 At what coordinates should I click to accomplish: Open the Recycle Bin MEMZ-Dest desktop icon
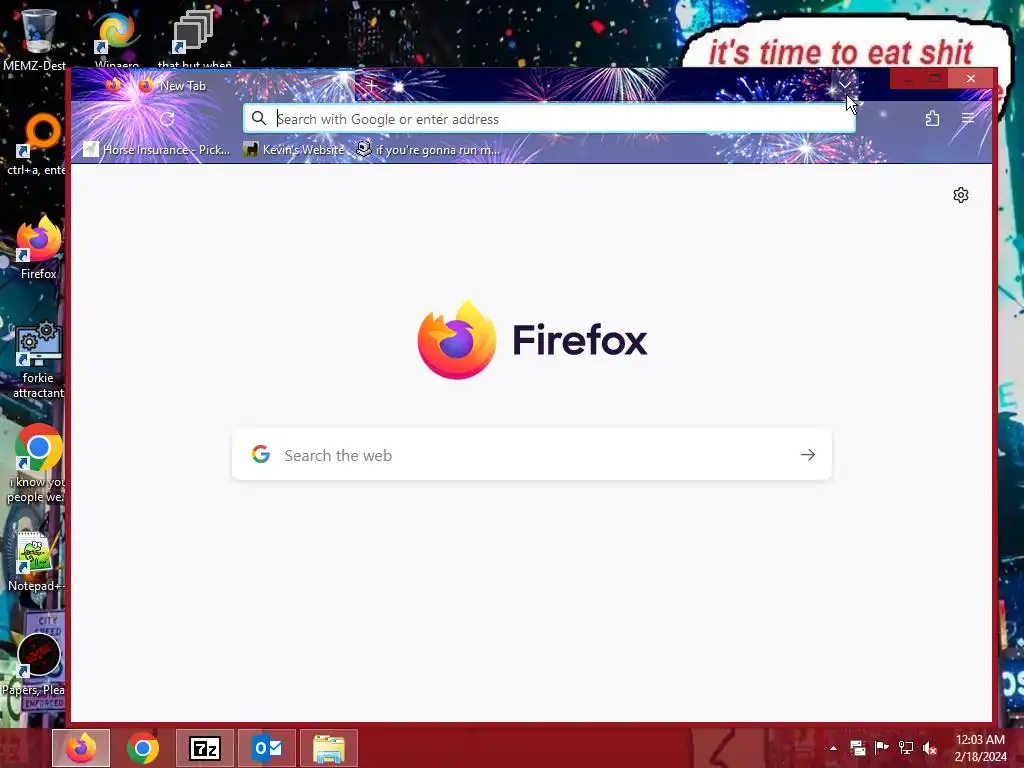point(37,39)
